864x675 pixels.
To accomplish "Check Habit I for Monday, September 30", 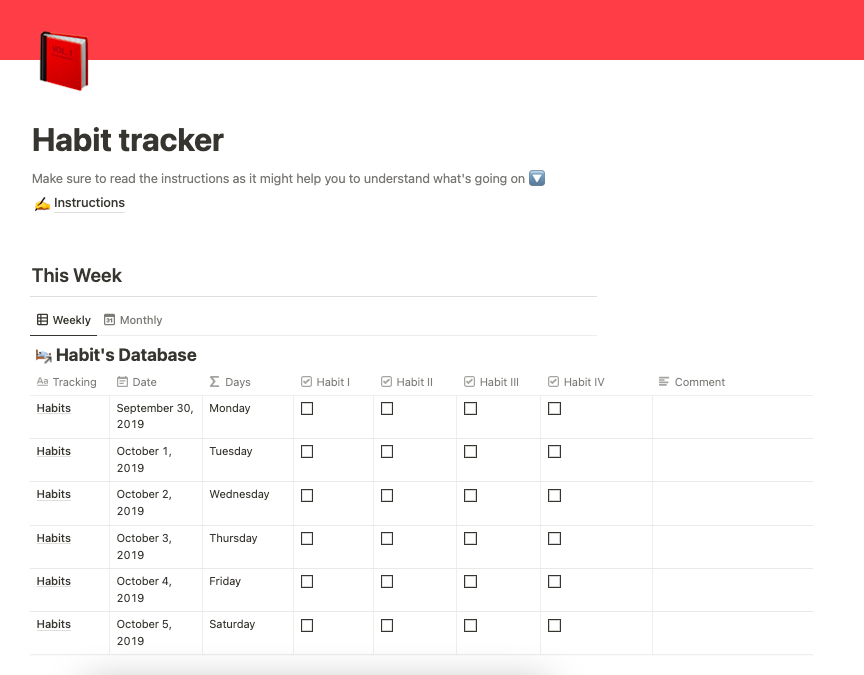I will tap(306, 407).
